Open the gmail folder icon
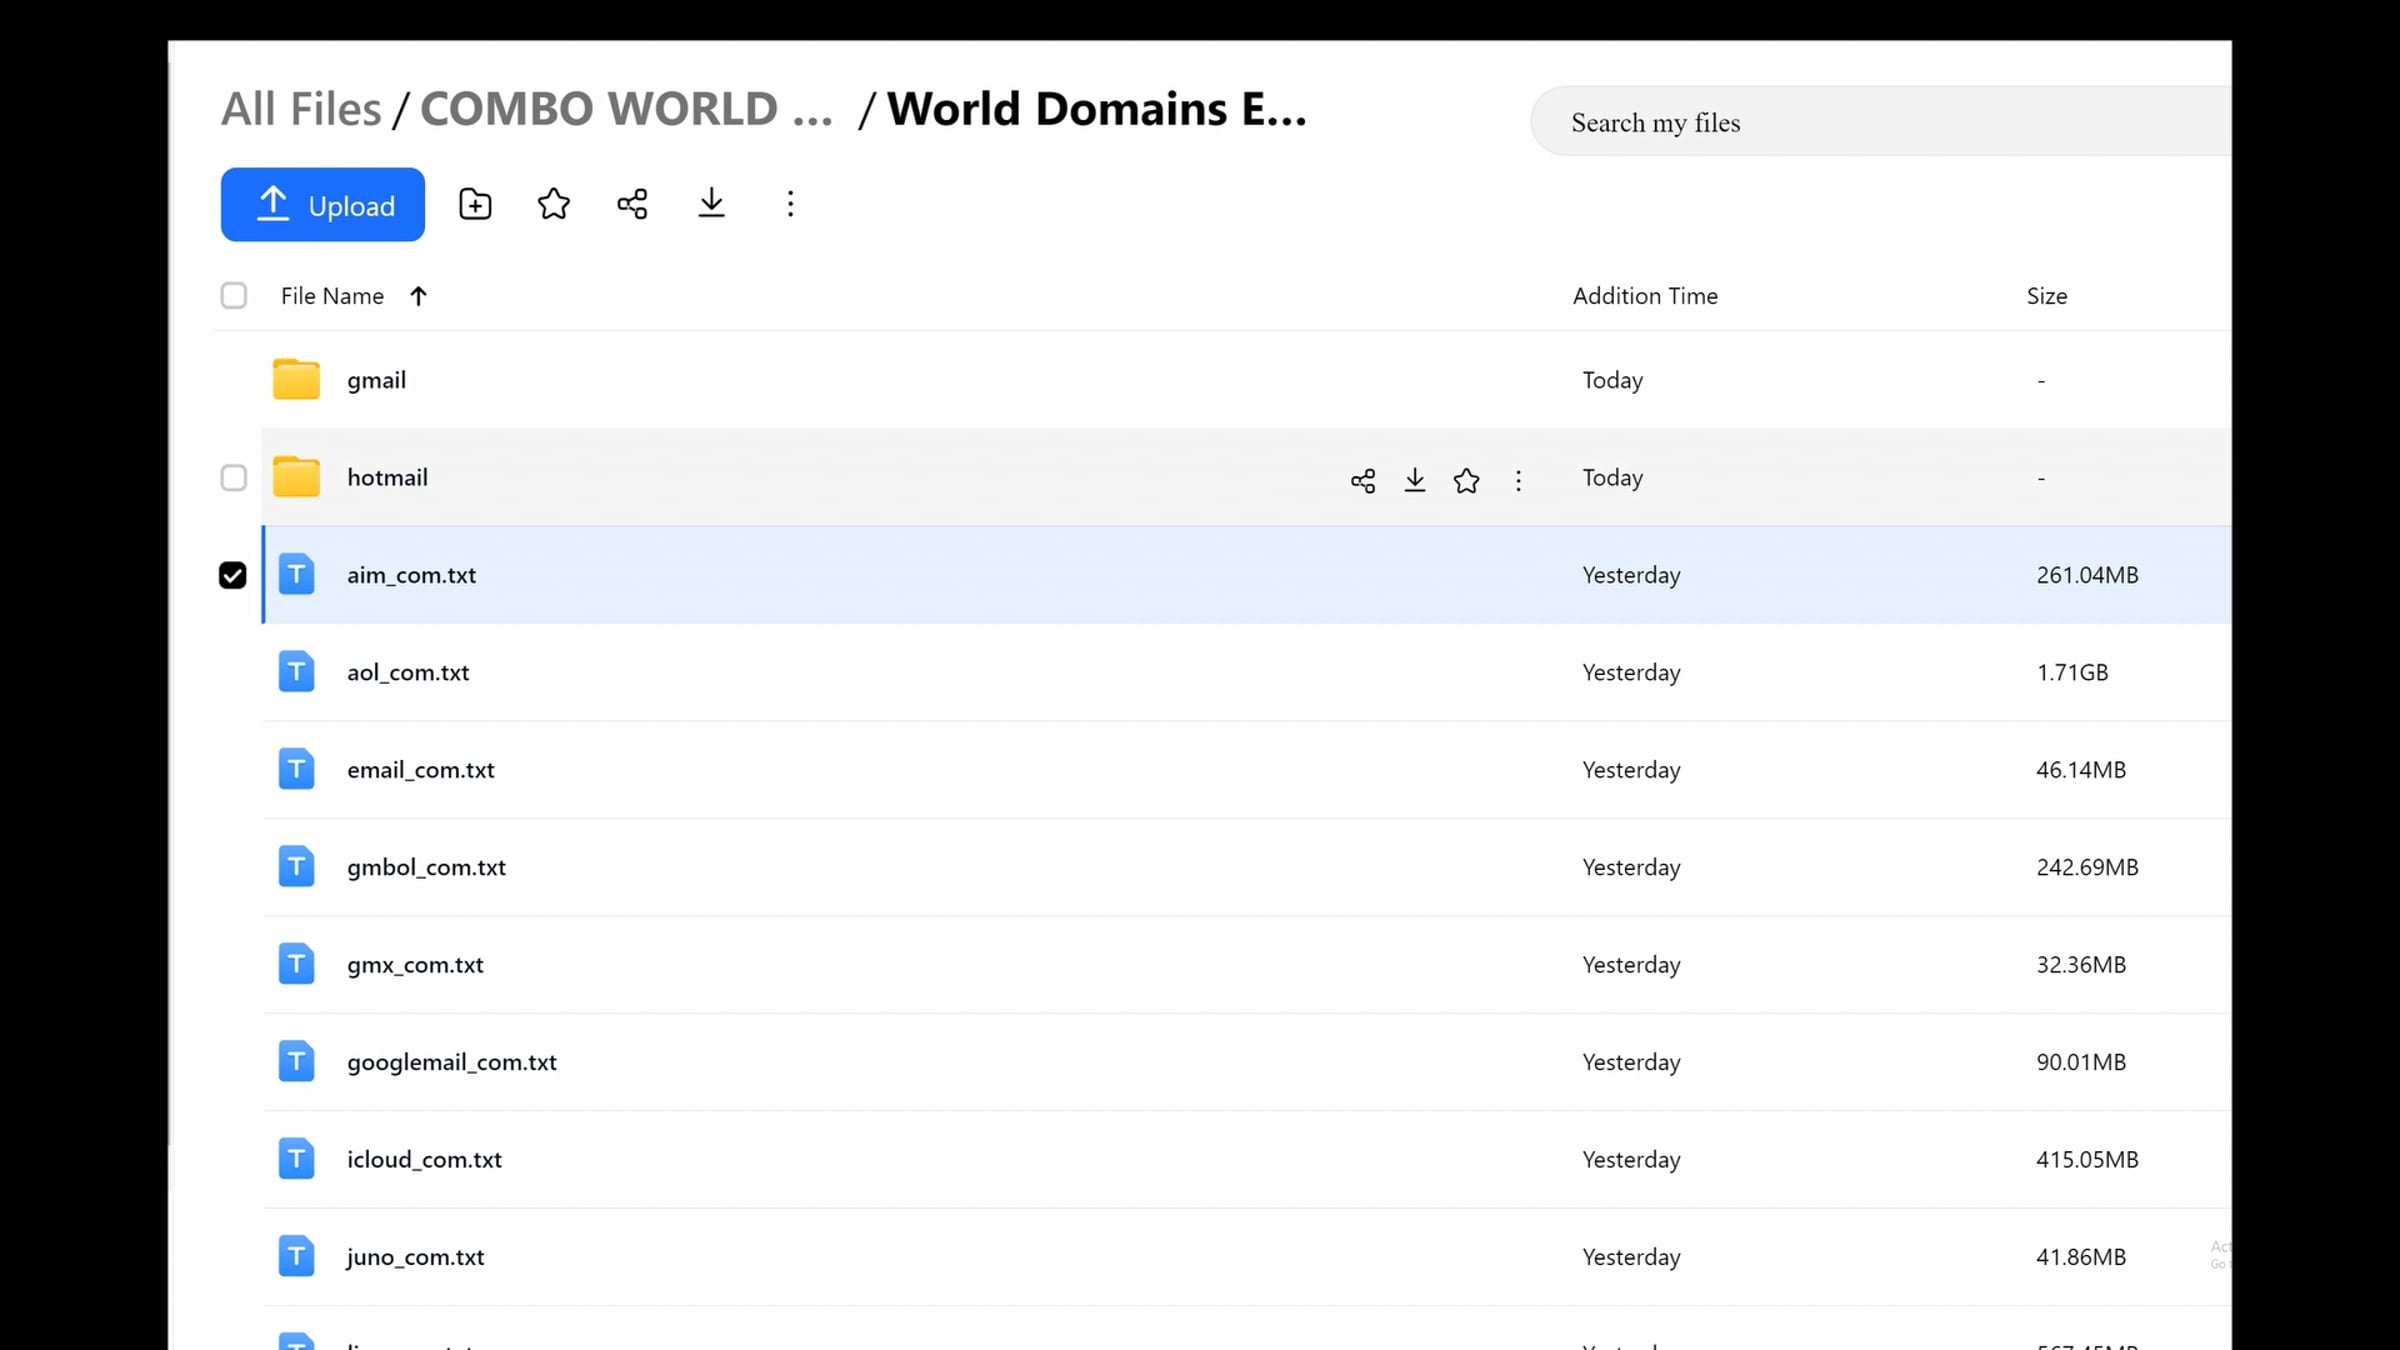2400x1350 pixels. click(x=296, y=380)
